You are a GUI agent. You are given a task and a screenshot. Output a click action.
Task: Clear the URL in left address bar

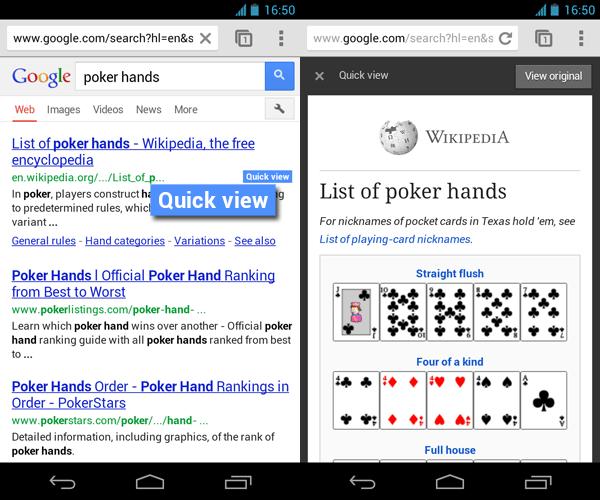coord(205,38)
